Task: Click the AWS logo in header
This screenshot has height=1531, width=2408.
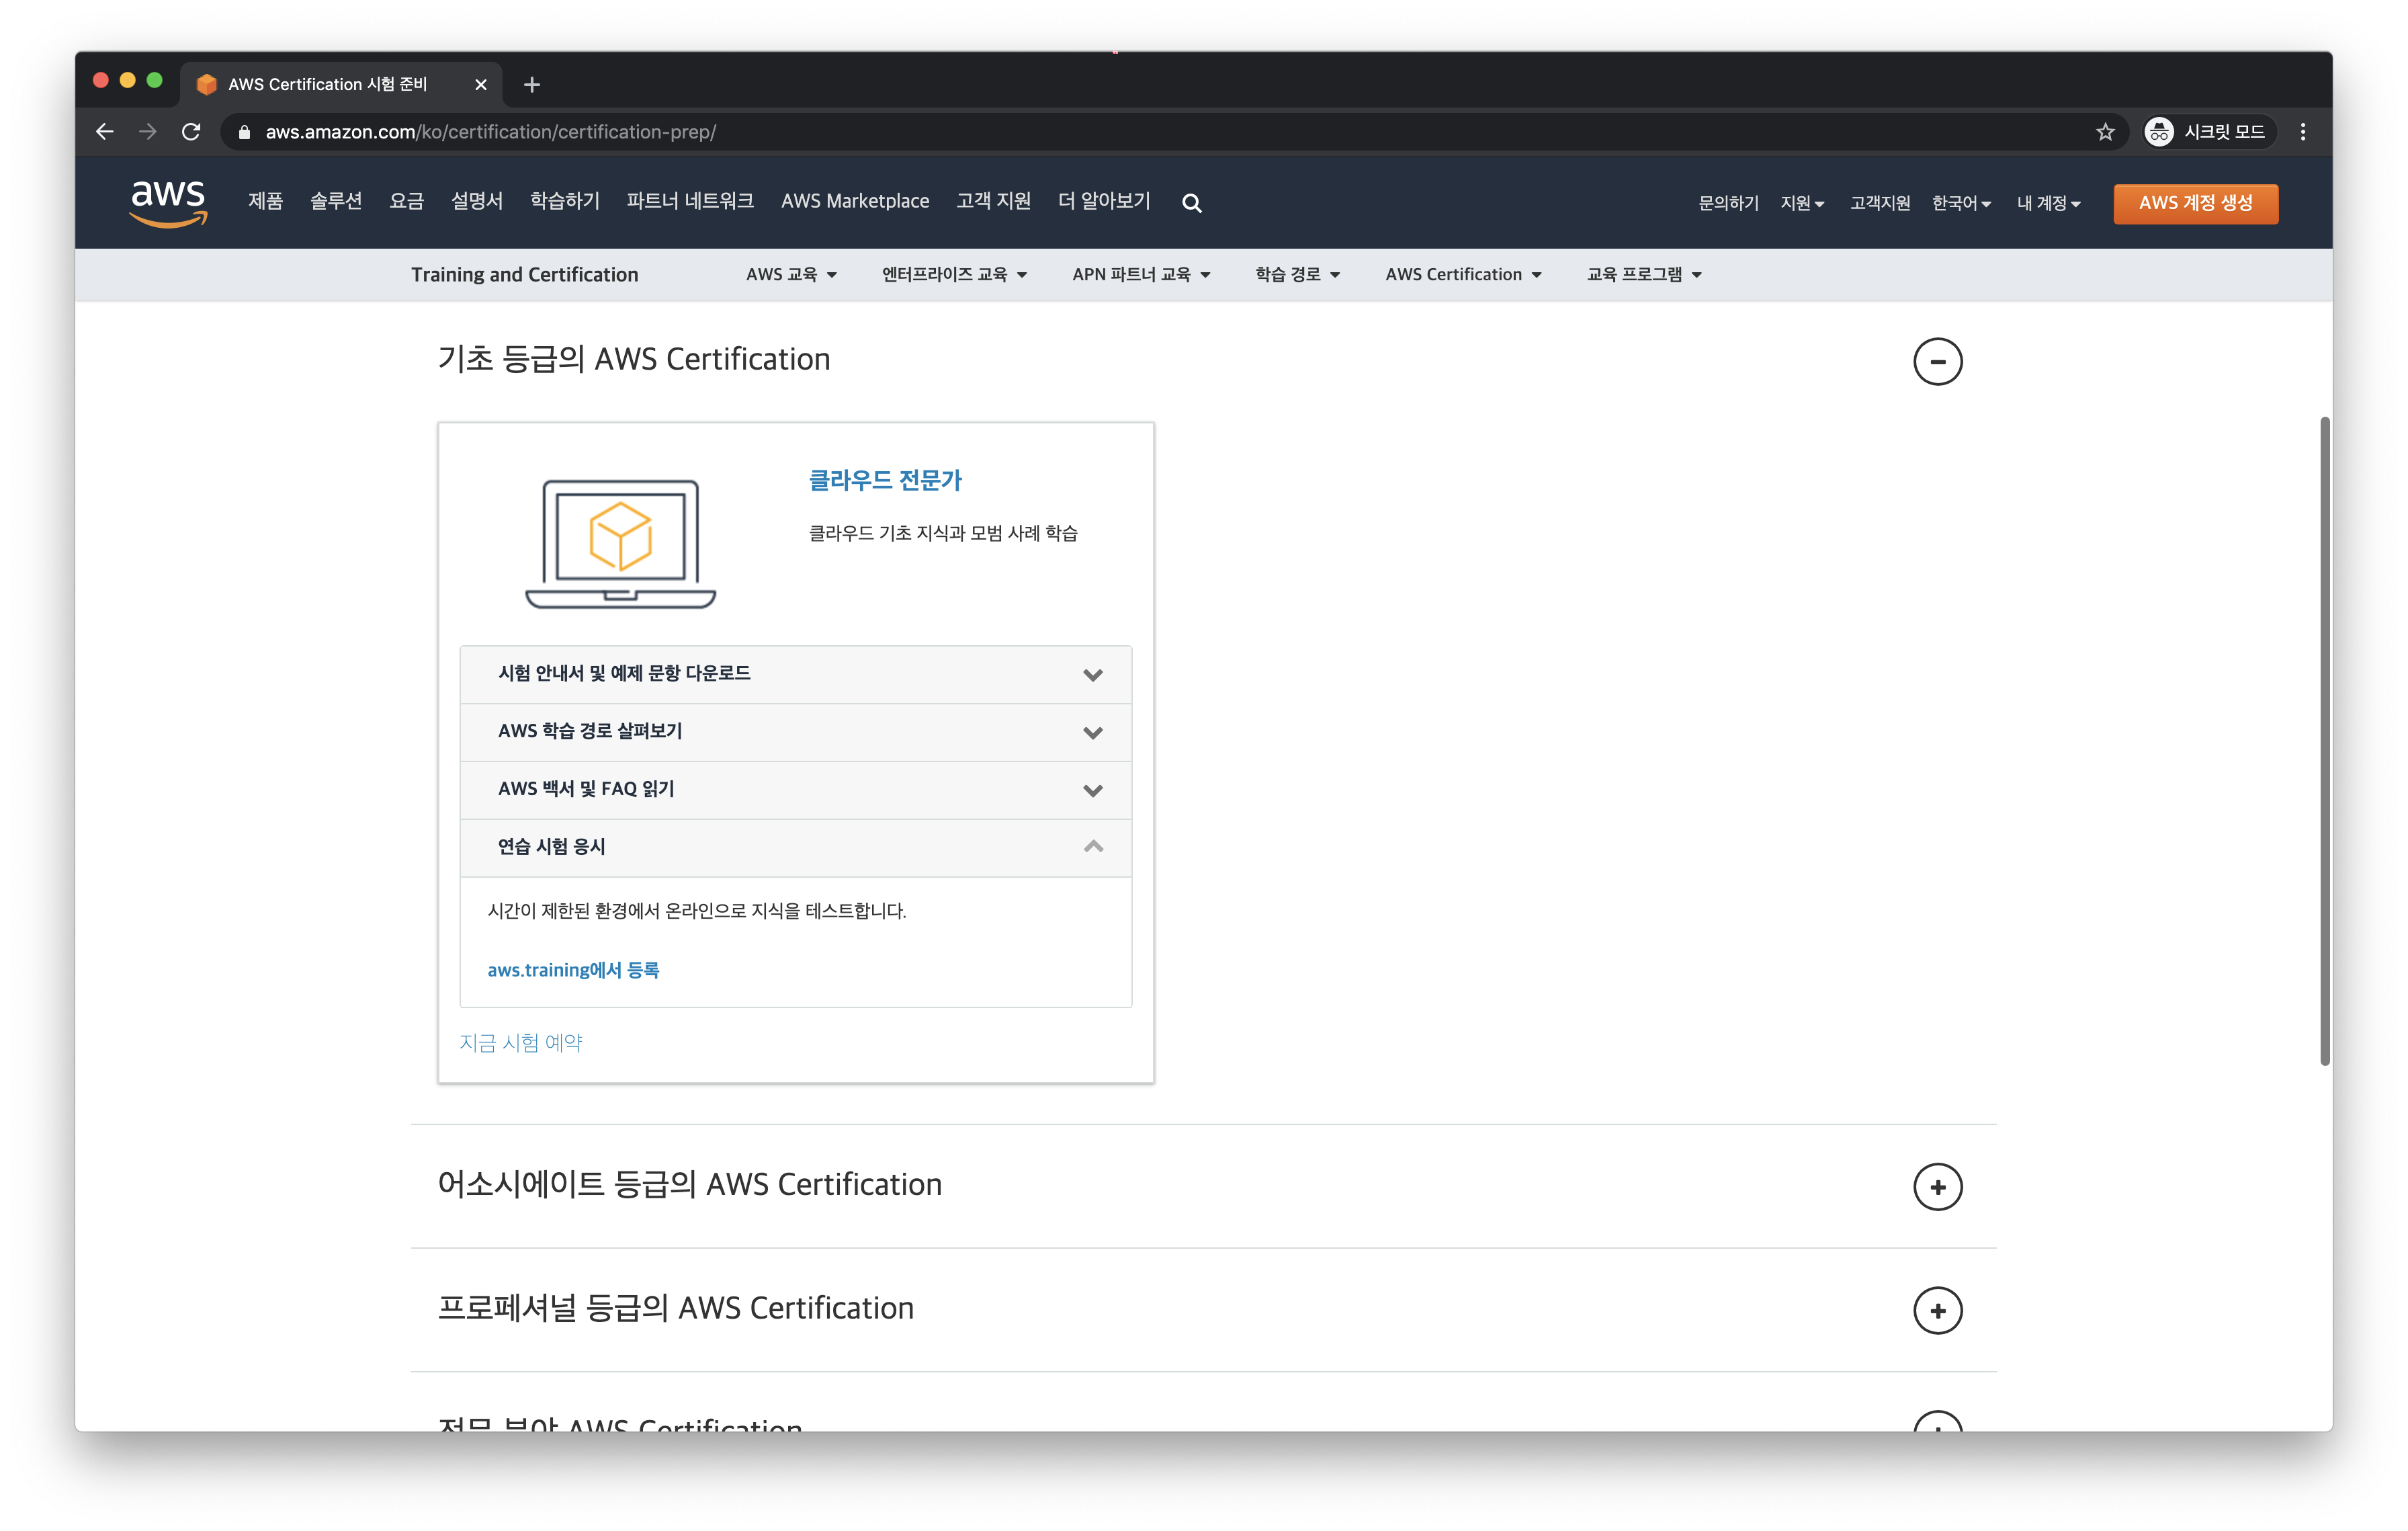Action: [168, 203]
